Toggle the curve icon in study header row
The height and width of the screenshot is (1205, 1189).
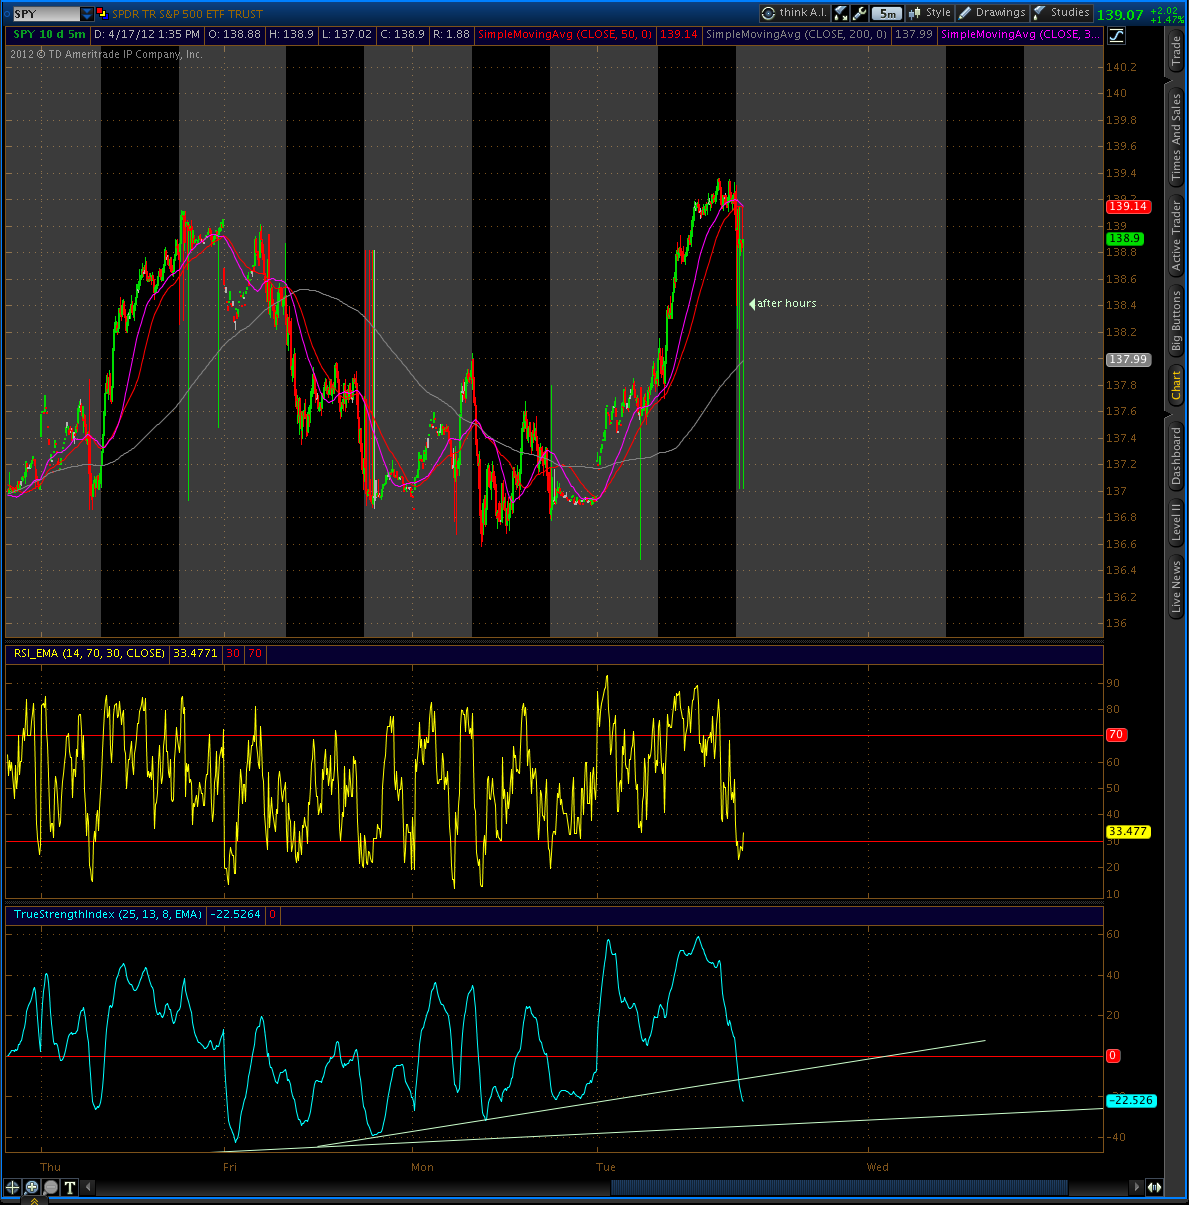(x=1115, y=35)
